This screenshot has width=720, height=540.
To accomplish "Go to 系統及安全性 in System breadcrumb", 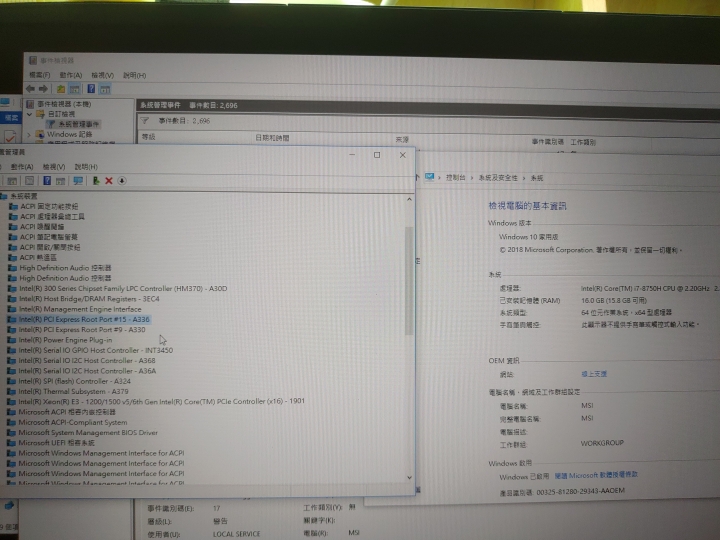I will [498, 178].
